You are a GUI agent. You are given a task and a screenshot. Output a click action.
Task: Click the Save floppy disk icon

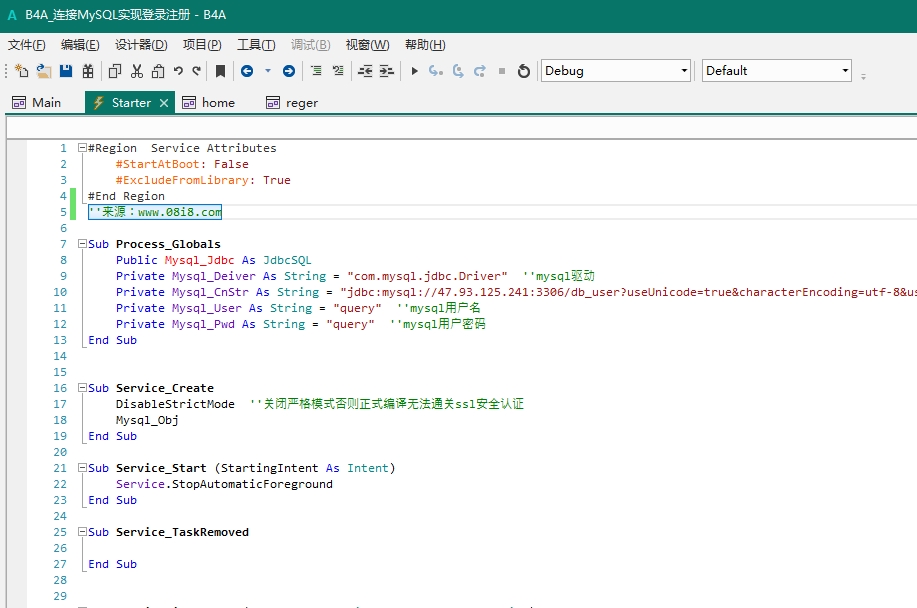pos(66,71)
